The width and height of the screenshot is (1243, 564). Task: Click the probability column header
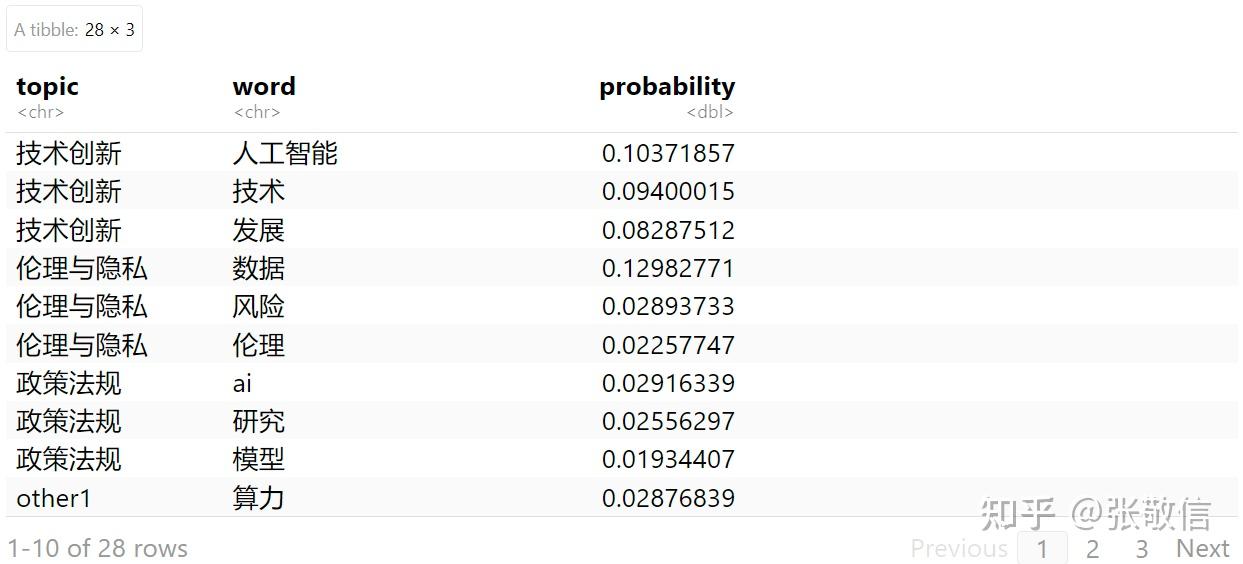tap(666, 87)
